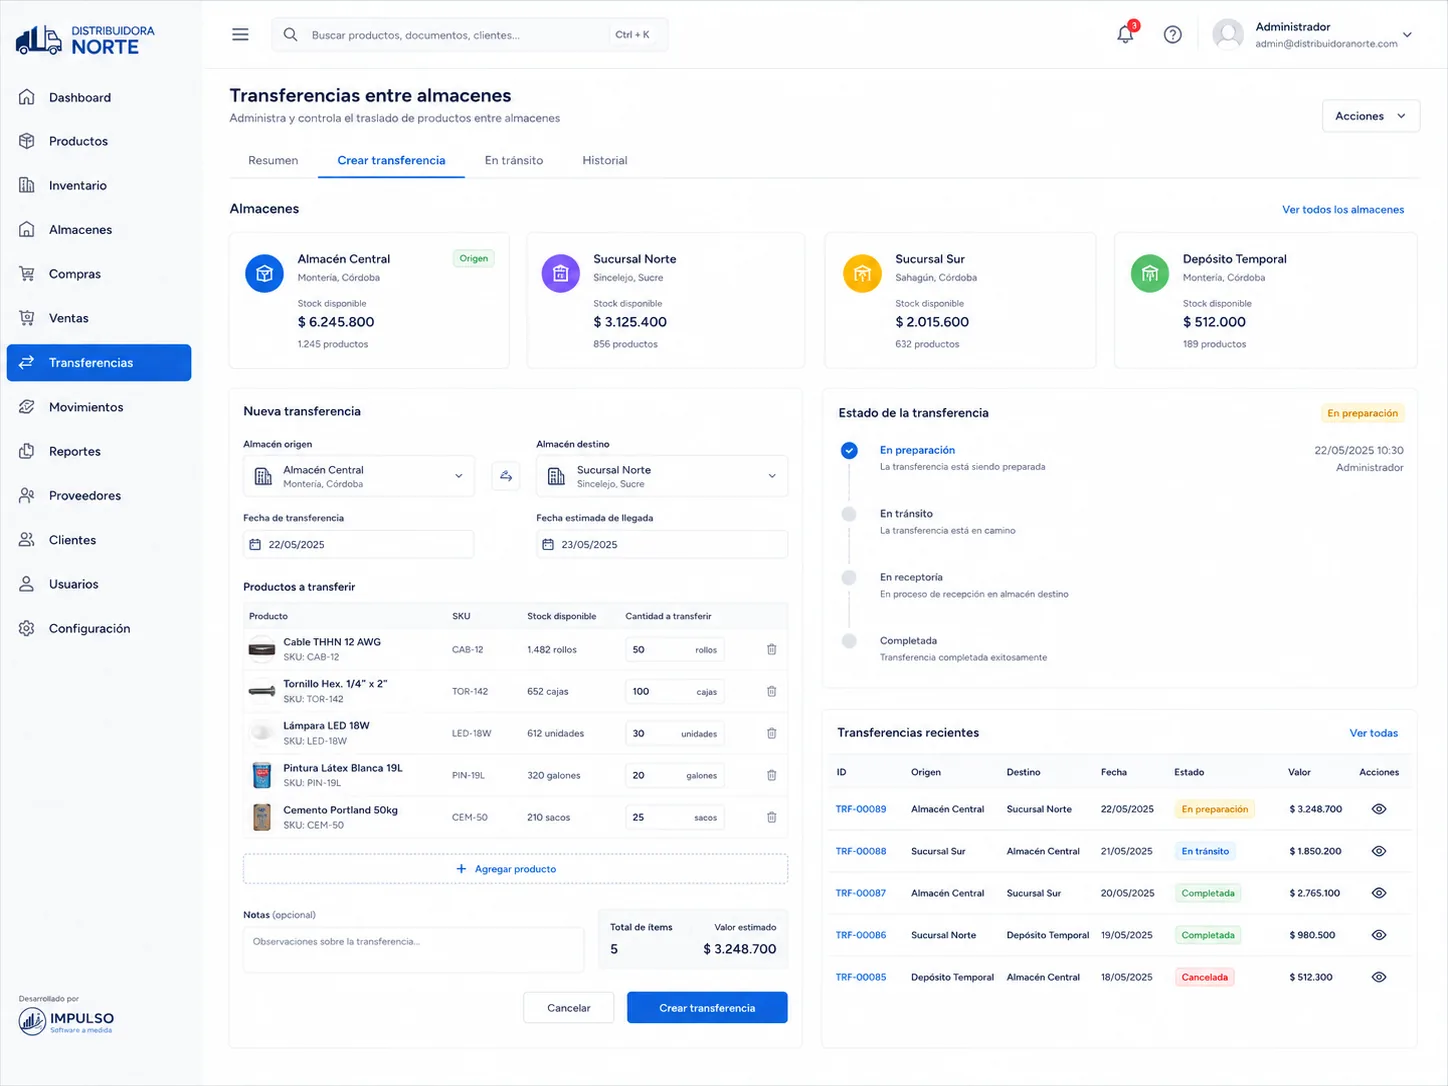View details of transfer TRF-00089

coord(1379,809)
